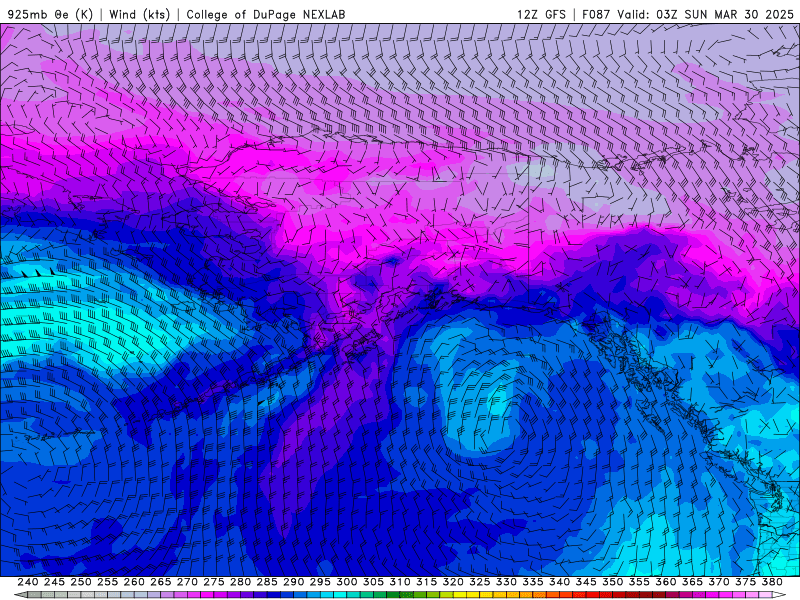Click the 280 value on color scale
This screenshot has width=800, height=600.
pyautogui.click(x=240, y=582)
